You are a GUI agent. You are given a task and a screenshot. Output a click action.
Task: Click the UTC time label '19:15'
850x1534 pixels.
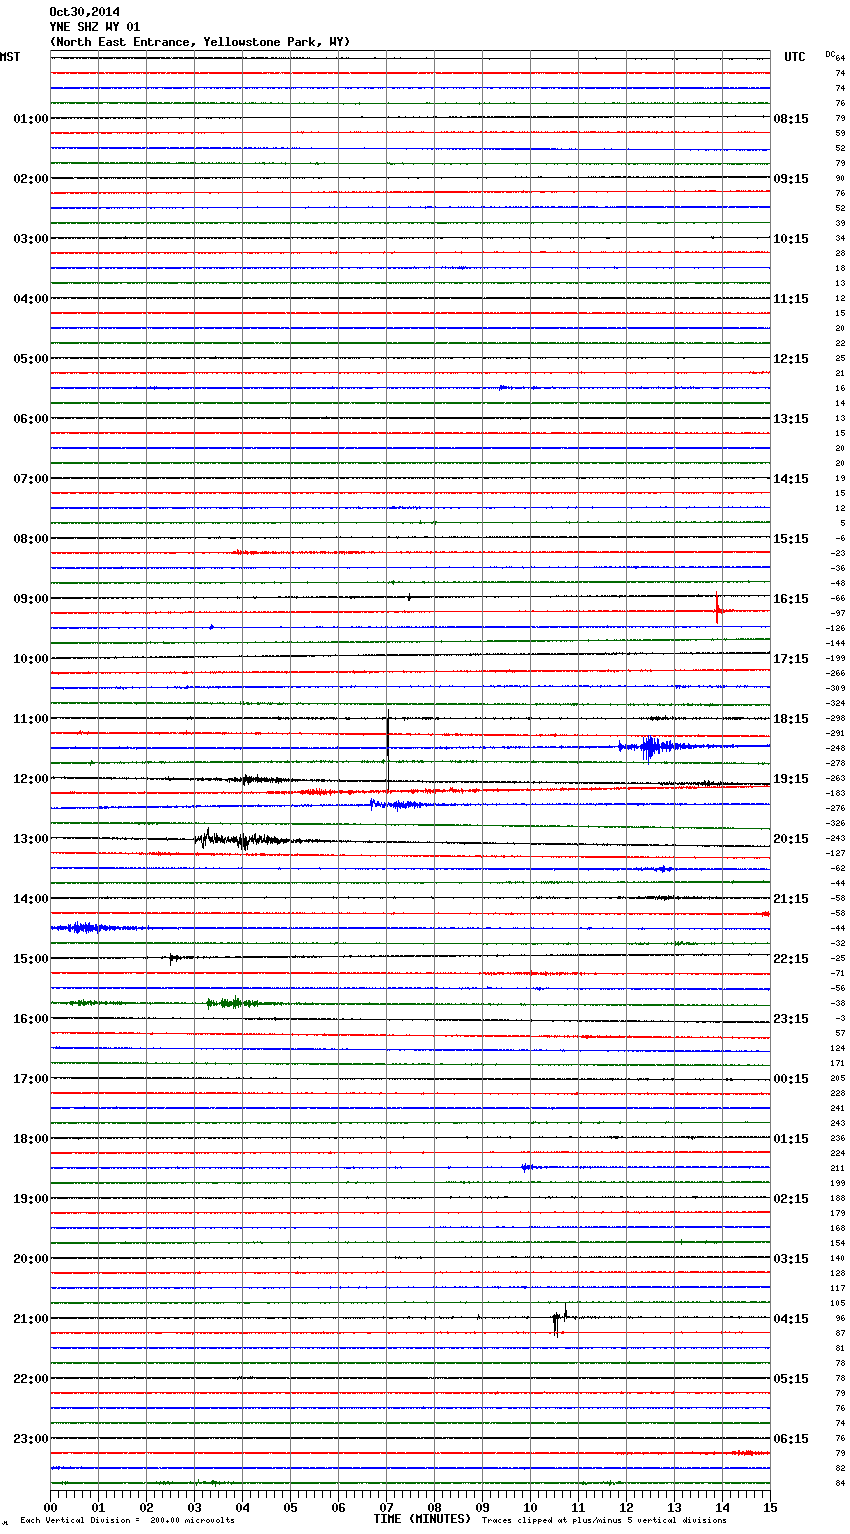791,779
